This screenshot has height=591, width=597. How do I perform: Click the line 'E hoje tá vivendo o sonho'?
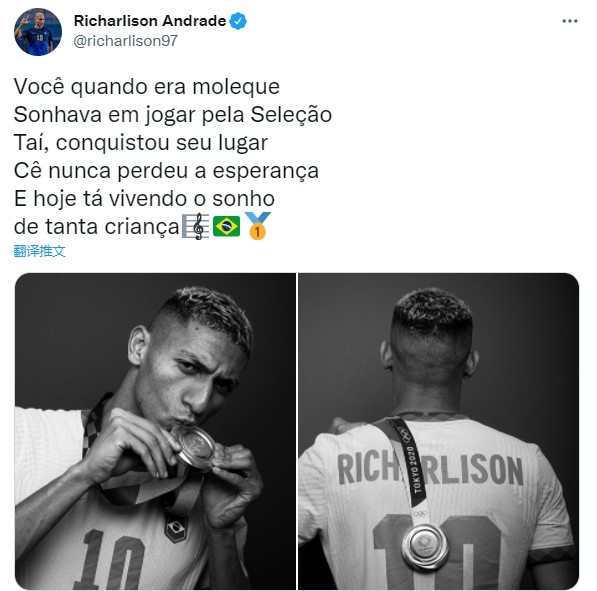pyautogui.click(x=144, y=199)
